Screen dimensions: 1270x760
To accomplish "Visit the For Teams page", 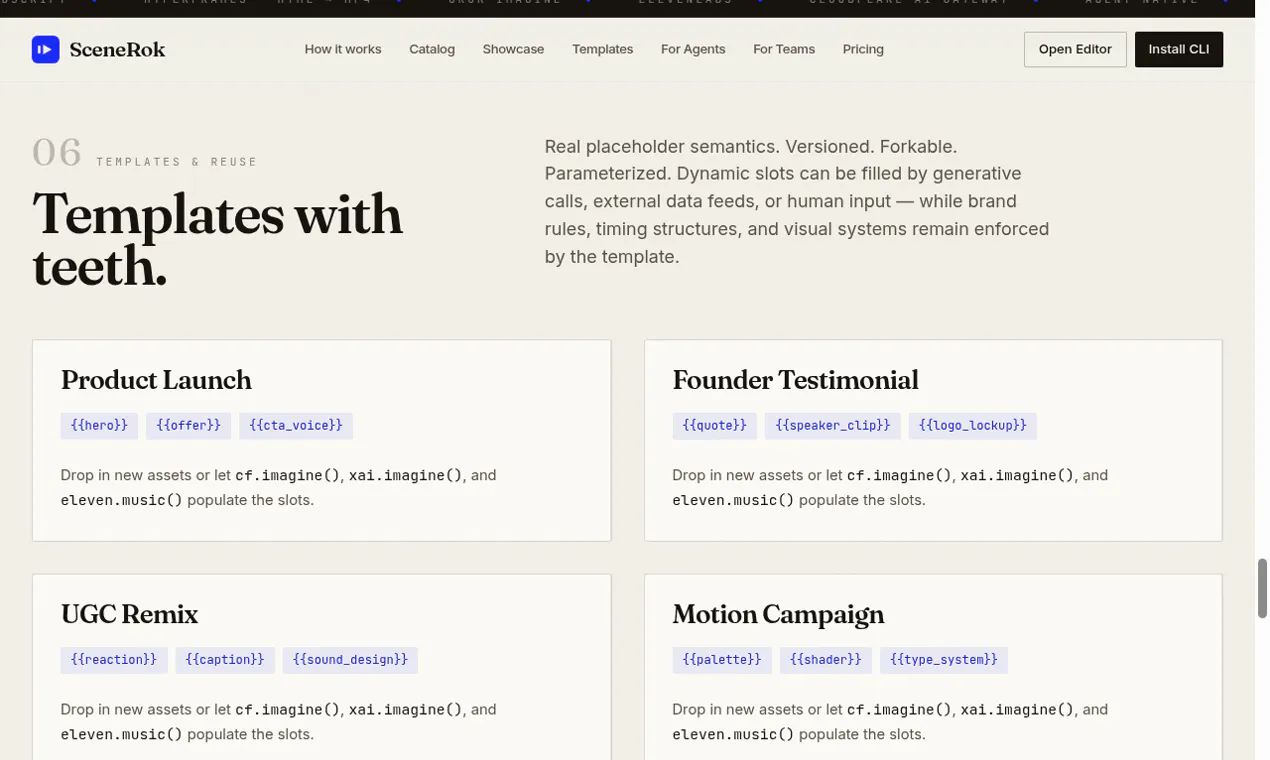I will 784,49.
